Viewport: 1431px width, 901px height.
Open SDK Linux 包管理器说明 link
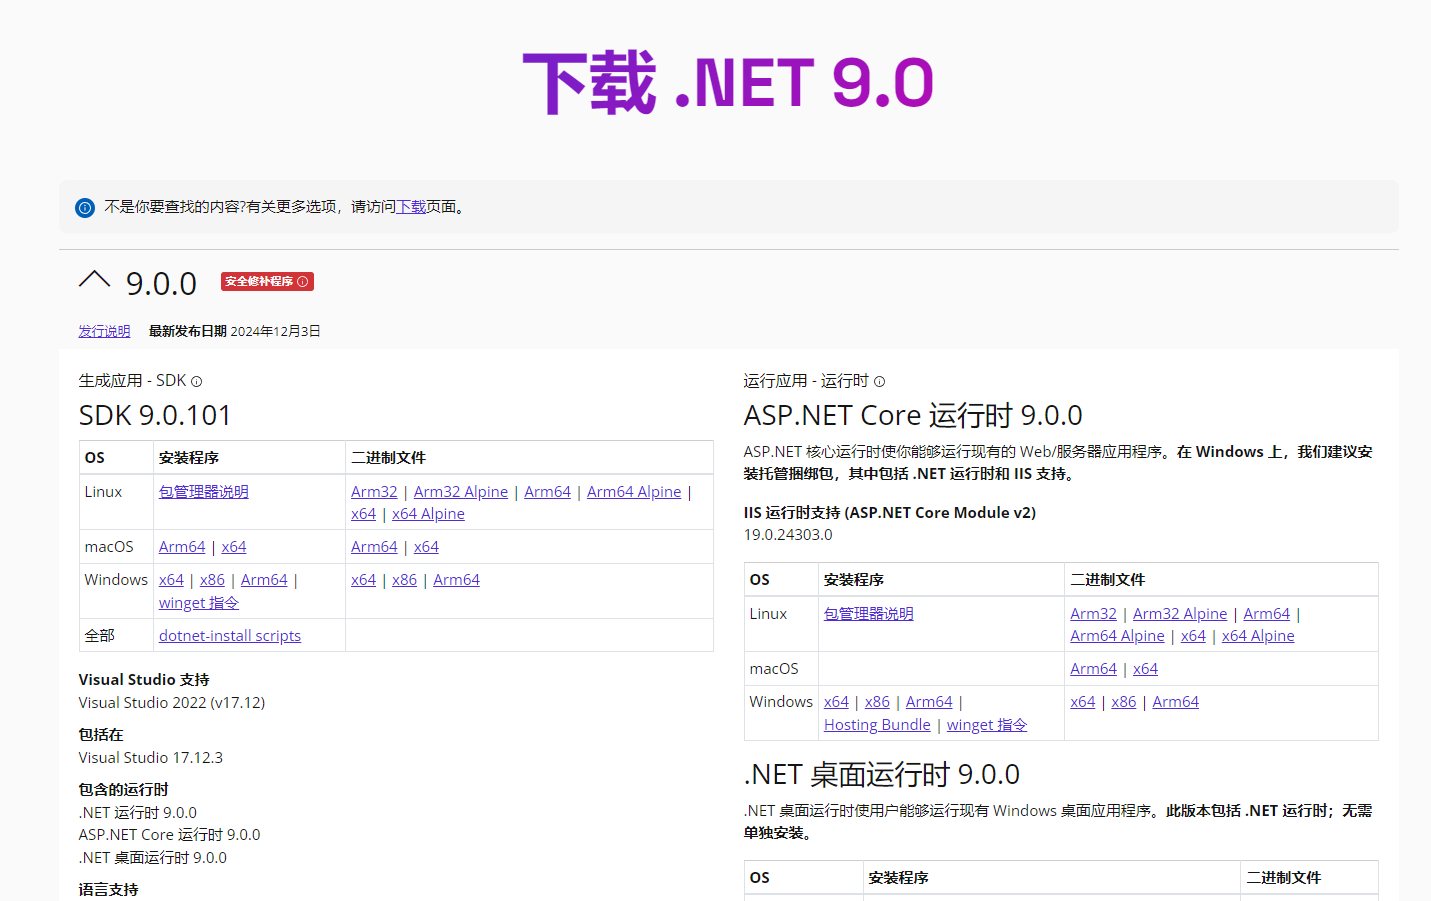204,492
